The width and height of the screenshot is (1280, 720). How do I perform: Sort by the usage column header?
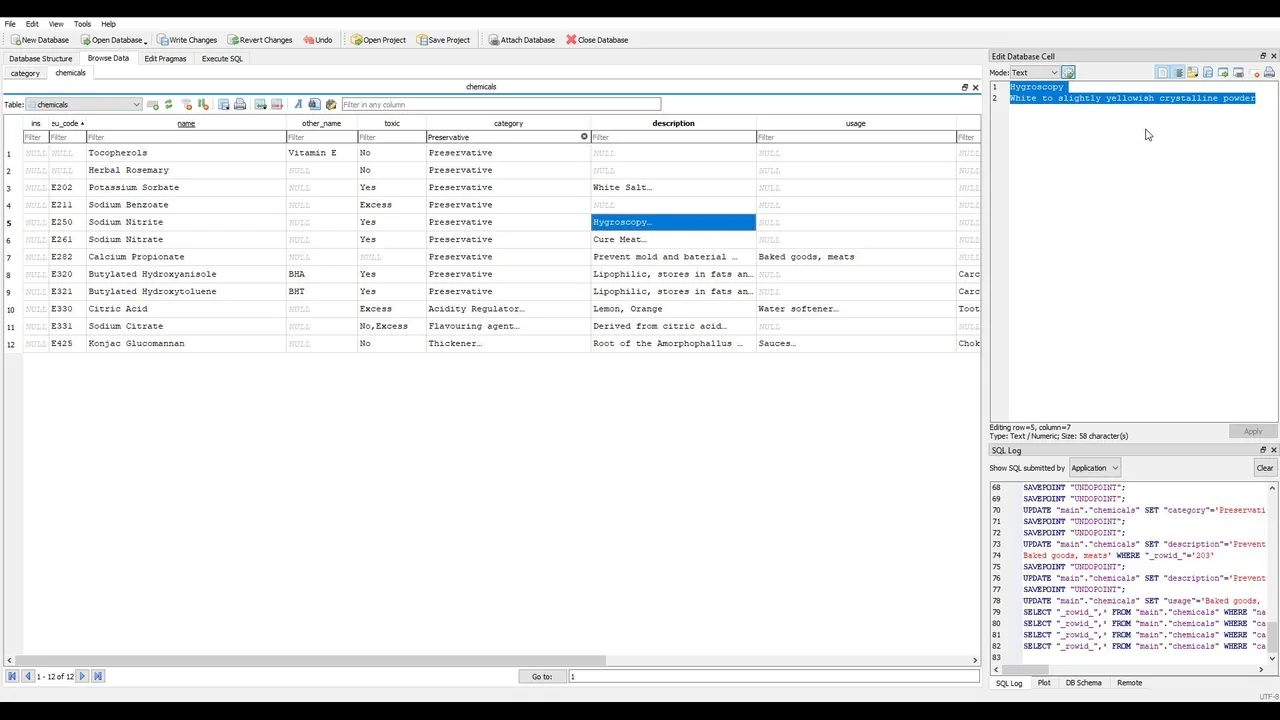pyautogui.click(x=856, y=123)
